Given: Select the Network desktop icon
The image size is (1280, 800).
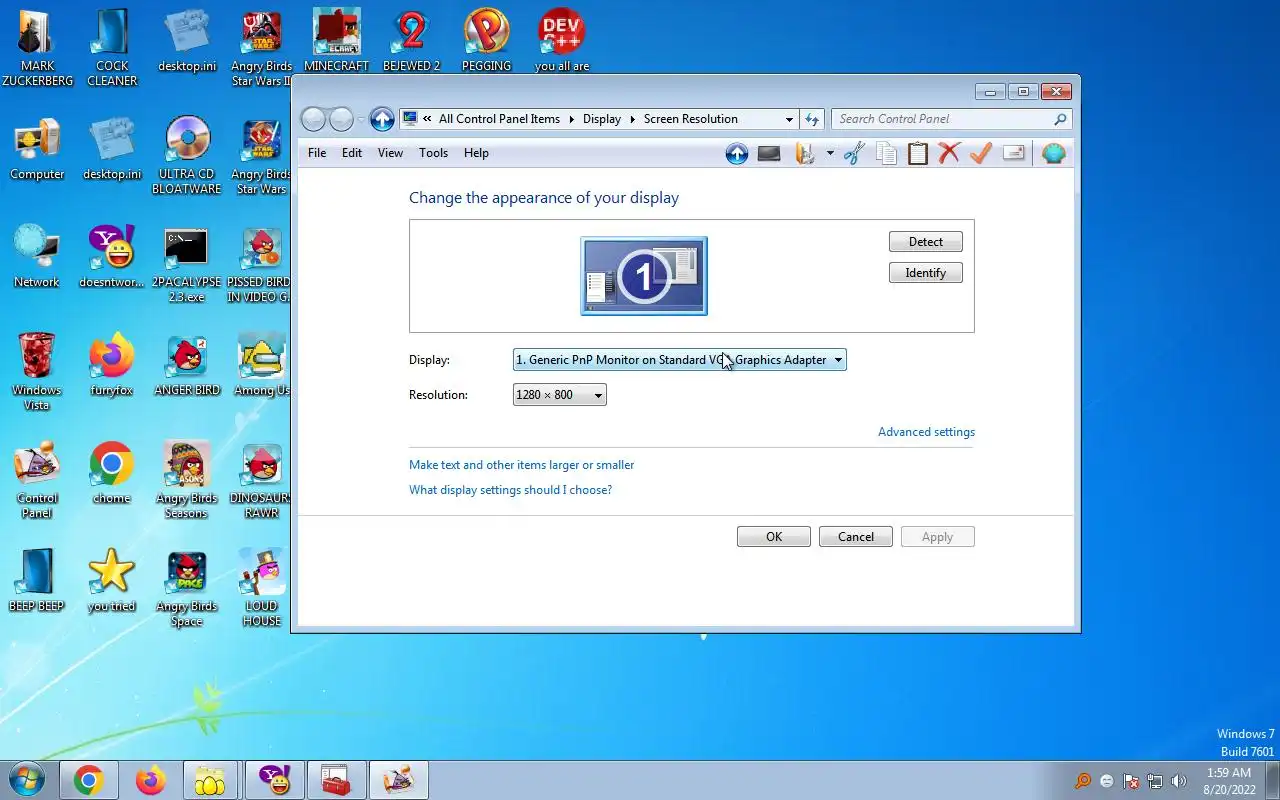Looking at the screenshot, I should (x=37, y=257).
